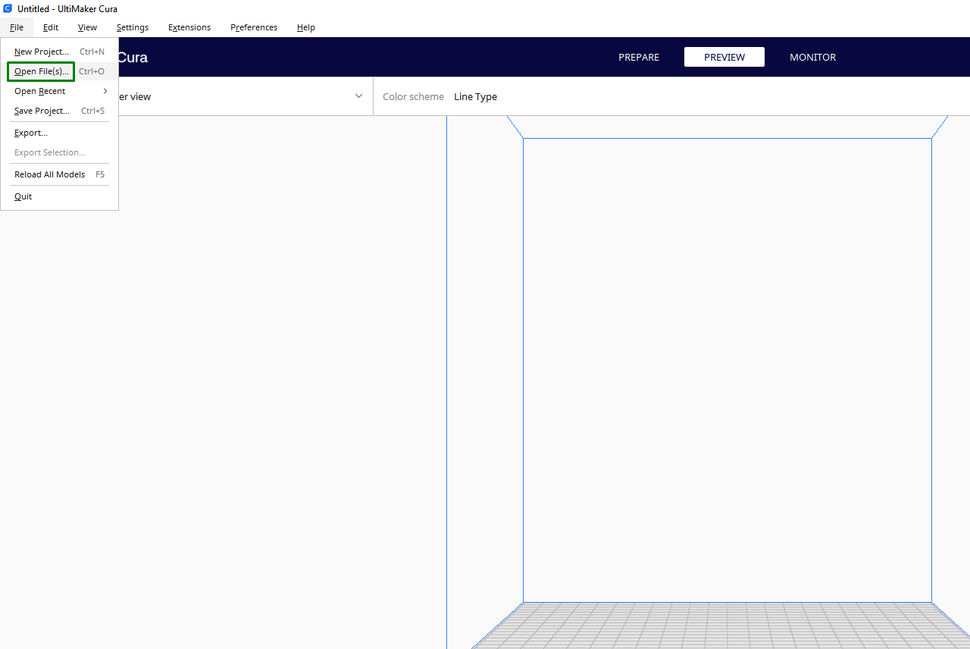Click Quit to exit Cura
This screenshot has width=970, height=649.
coord(22,196)
